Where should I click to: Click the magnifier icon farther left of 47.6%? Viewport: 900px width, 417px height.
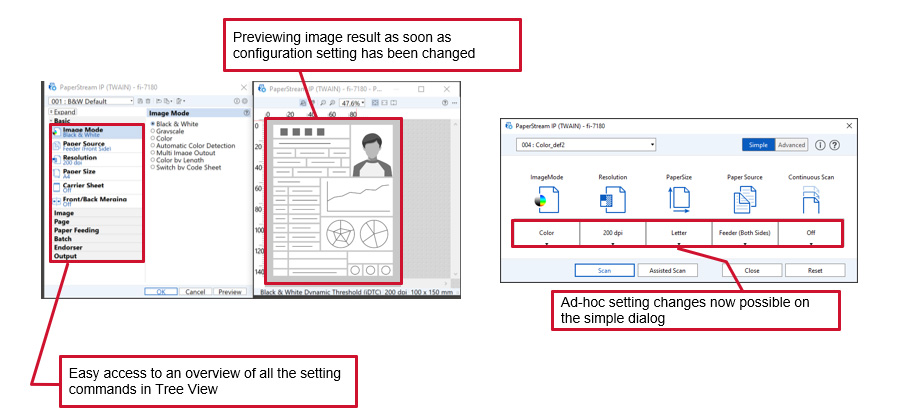coord(324,103)
